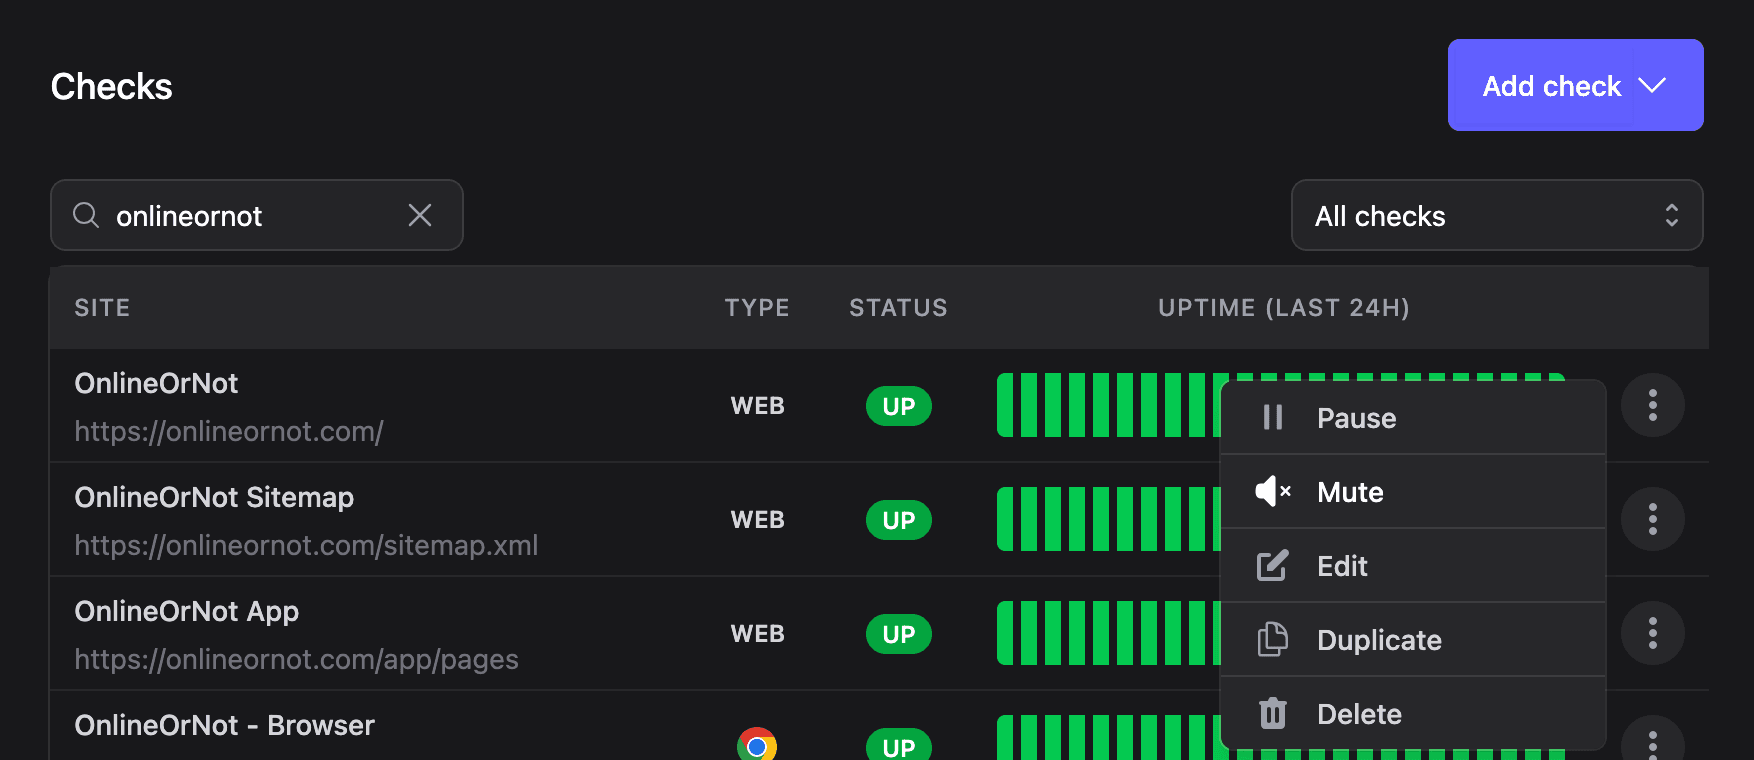Click the sitemap.xml URL text
1754x760 pixels.
pos(306,545)
